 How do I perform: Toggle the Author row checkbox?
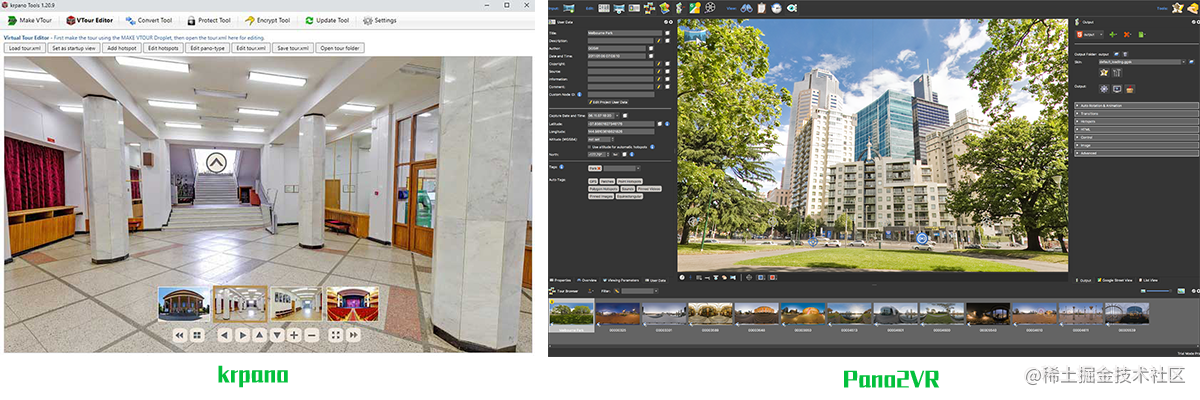[650, 48]
